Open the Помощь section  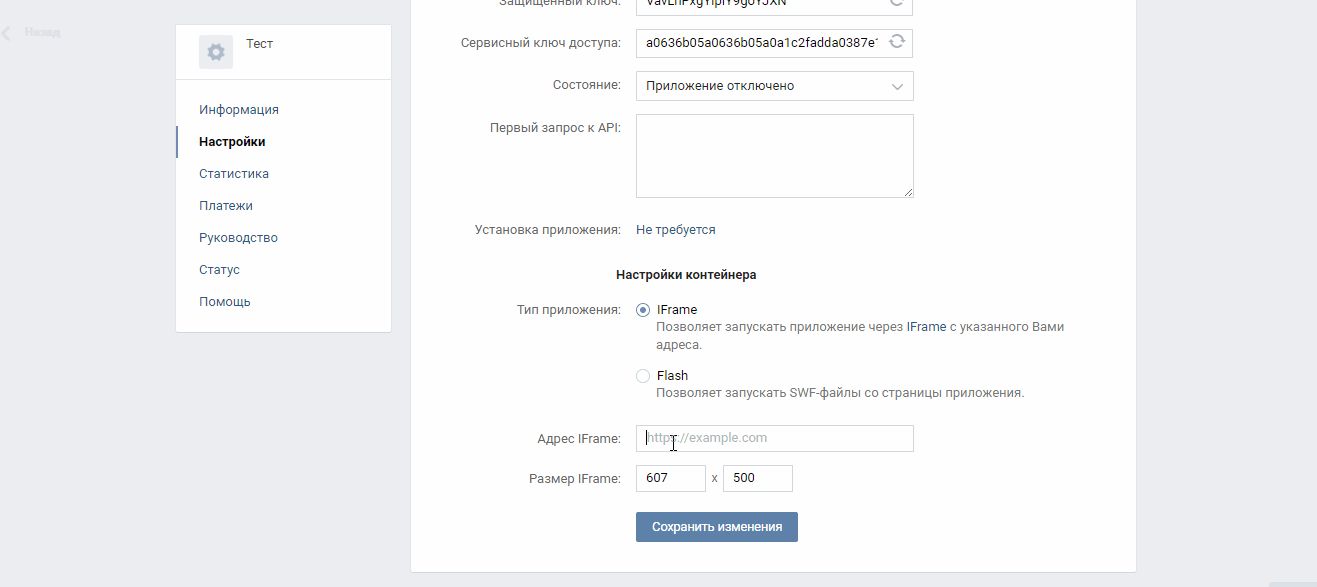(225, 302)
